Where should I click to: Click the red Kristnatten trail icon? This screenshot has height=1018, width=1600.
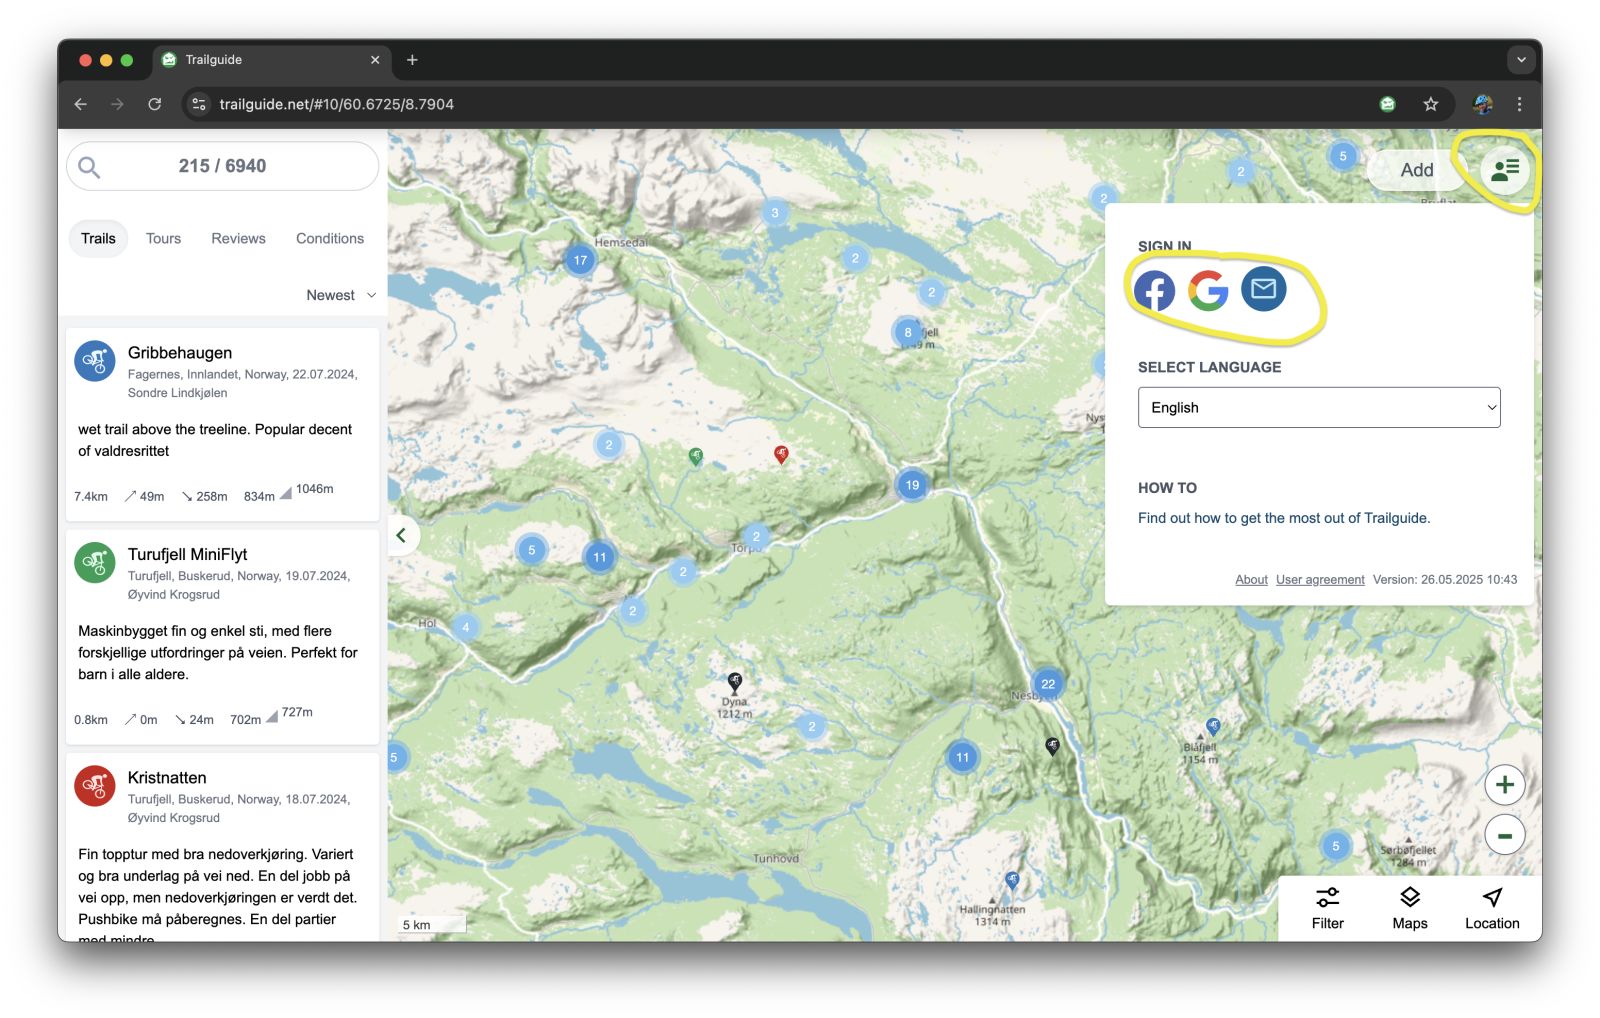pos(95,786)
